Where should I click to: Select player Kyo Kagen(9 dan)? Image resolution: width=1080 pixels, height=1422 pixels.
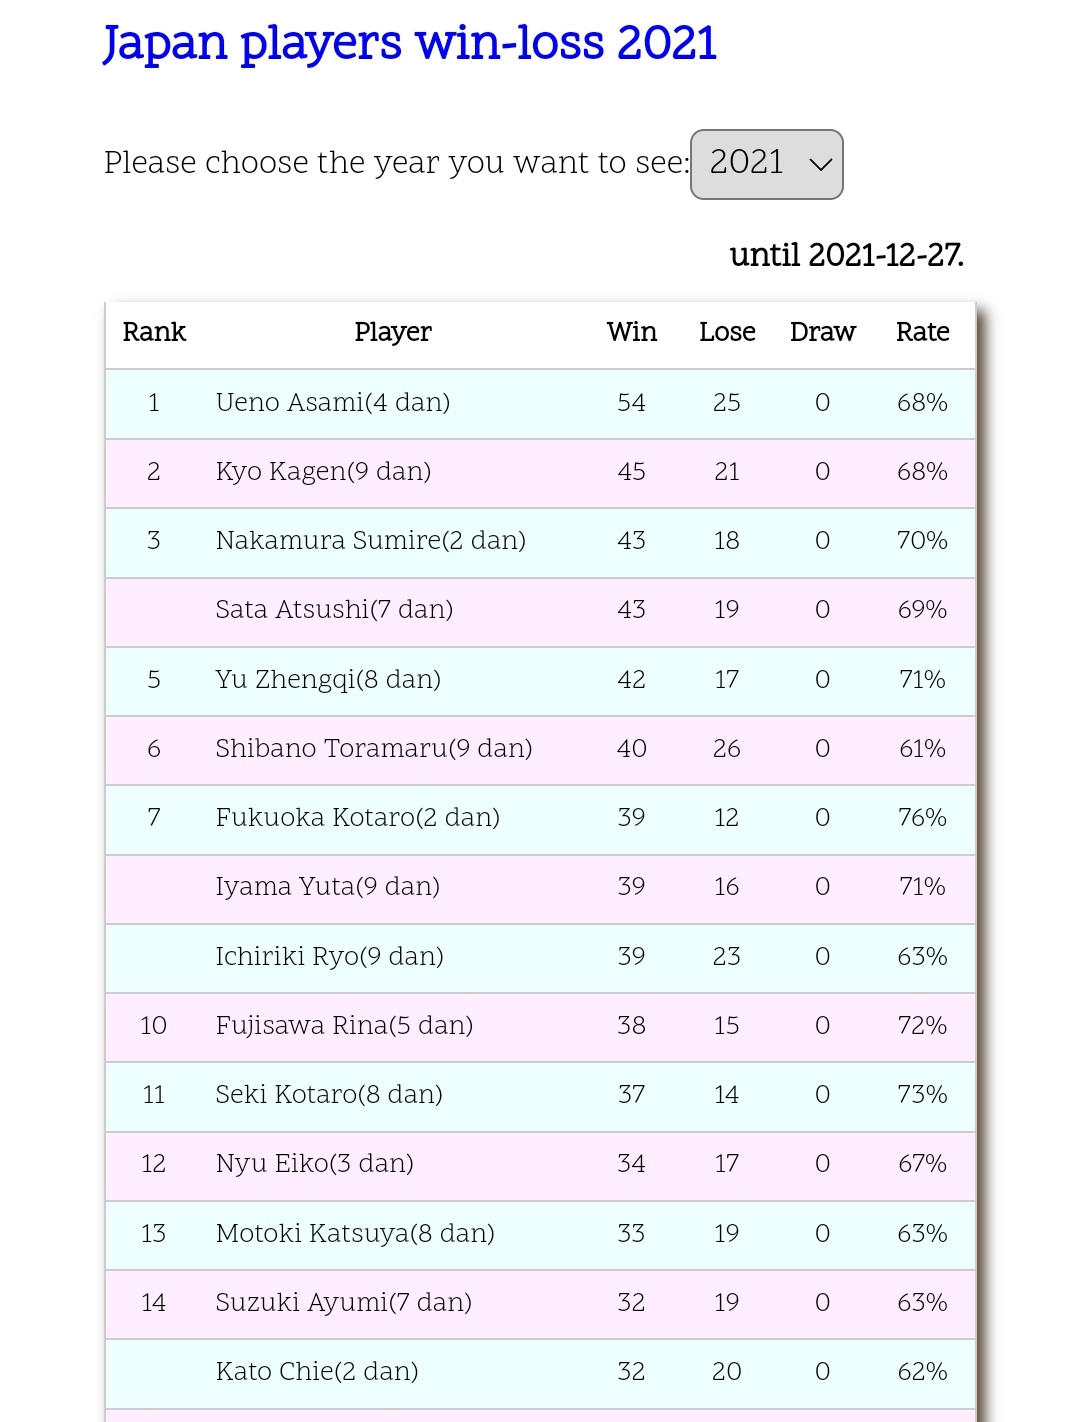click(323, 471)
